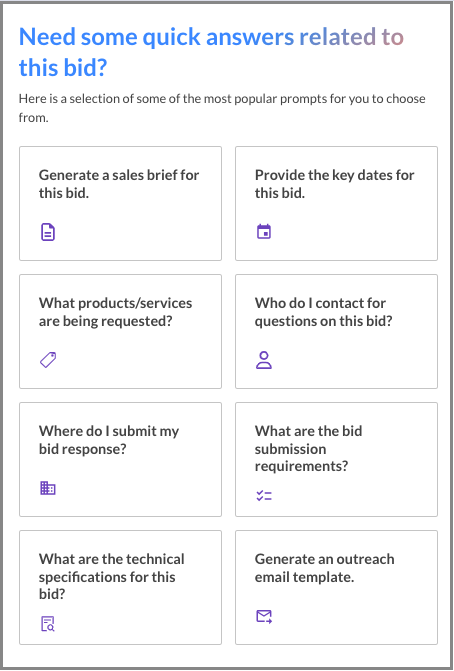
Task: Choose 'What products/services are being requested?' prompt
Action: [120, 331]
